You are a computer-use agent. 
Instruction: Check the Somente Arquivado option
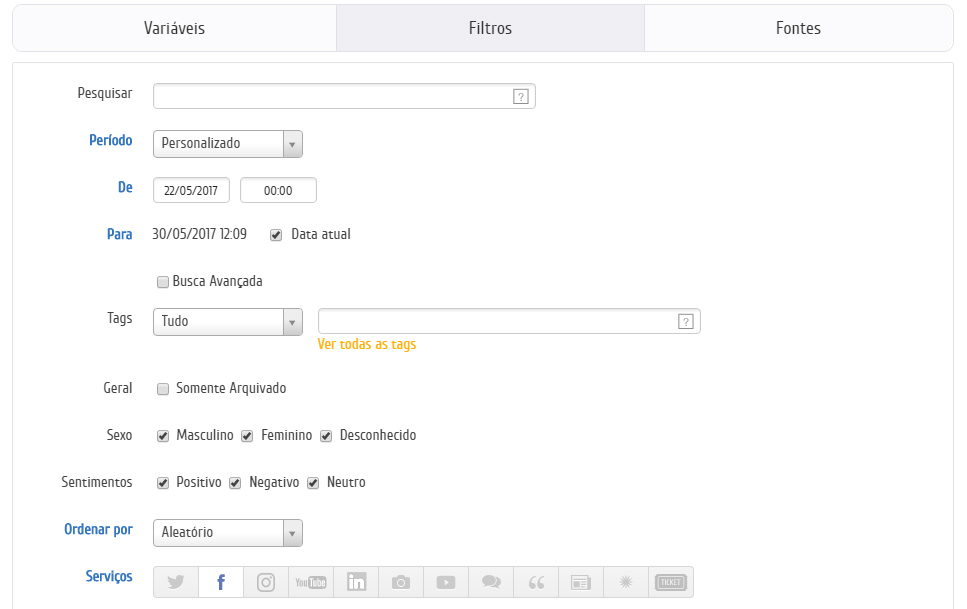pyautogui.click(x=163, y=389)
